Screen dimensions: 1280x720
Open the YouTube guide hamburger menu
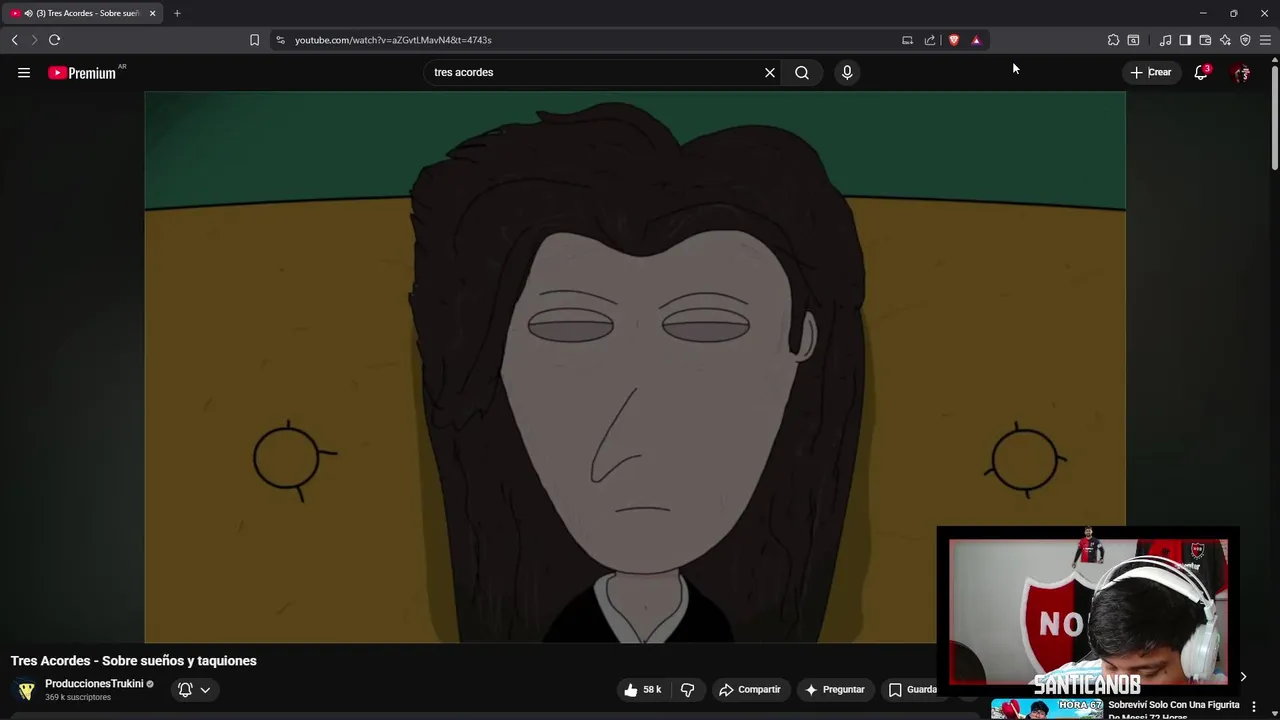coord(24,72)
